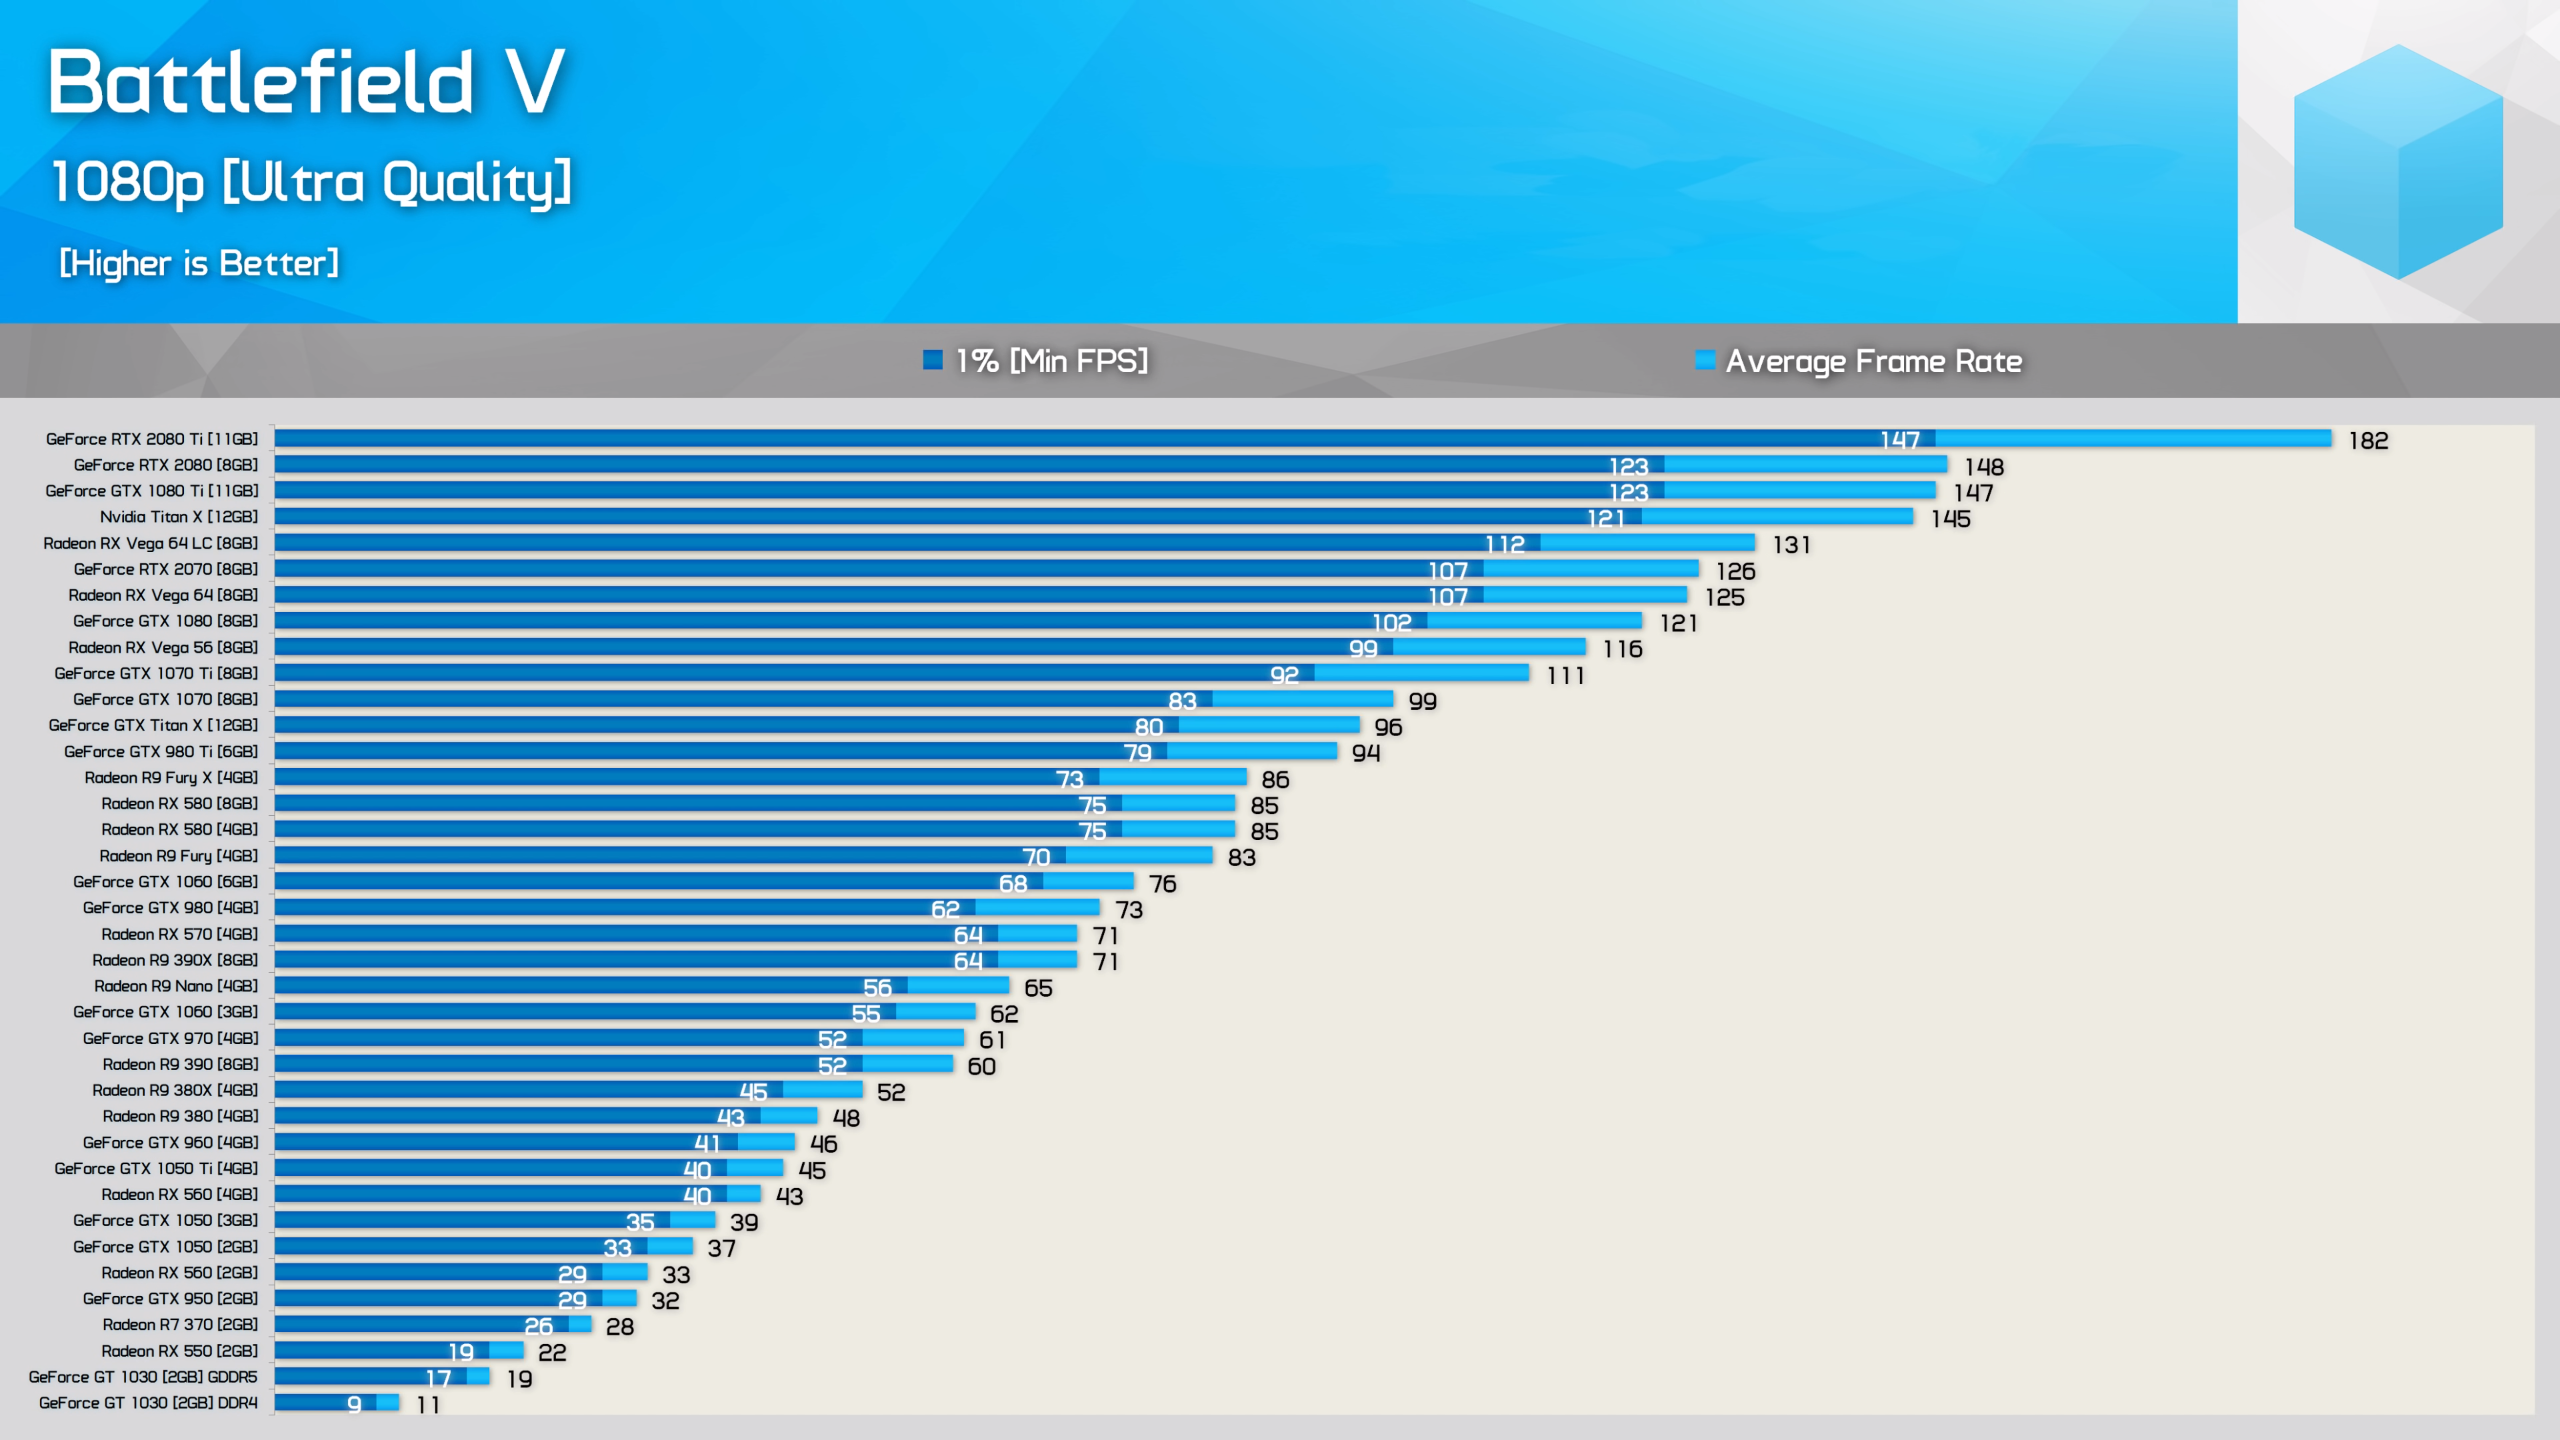Click the Battlefield V title
This screenshot has width=2560, height=1440.
(x=306, y=82)
